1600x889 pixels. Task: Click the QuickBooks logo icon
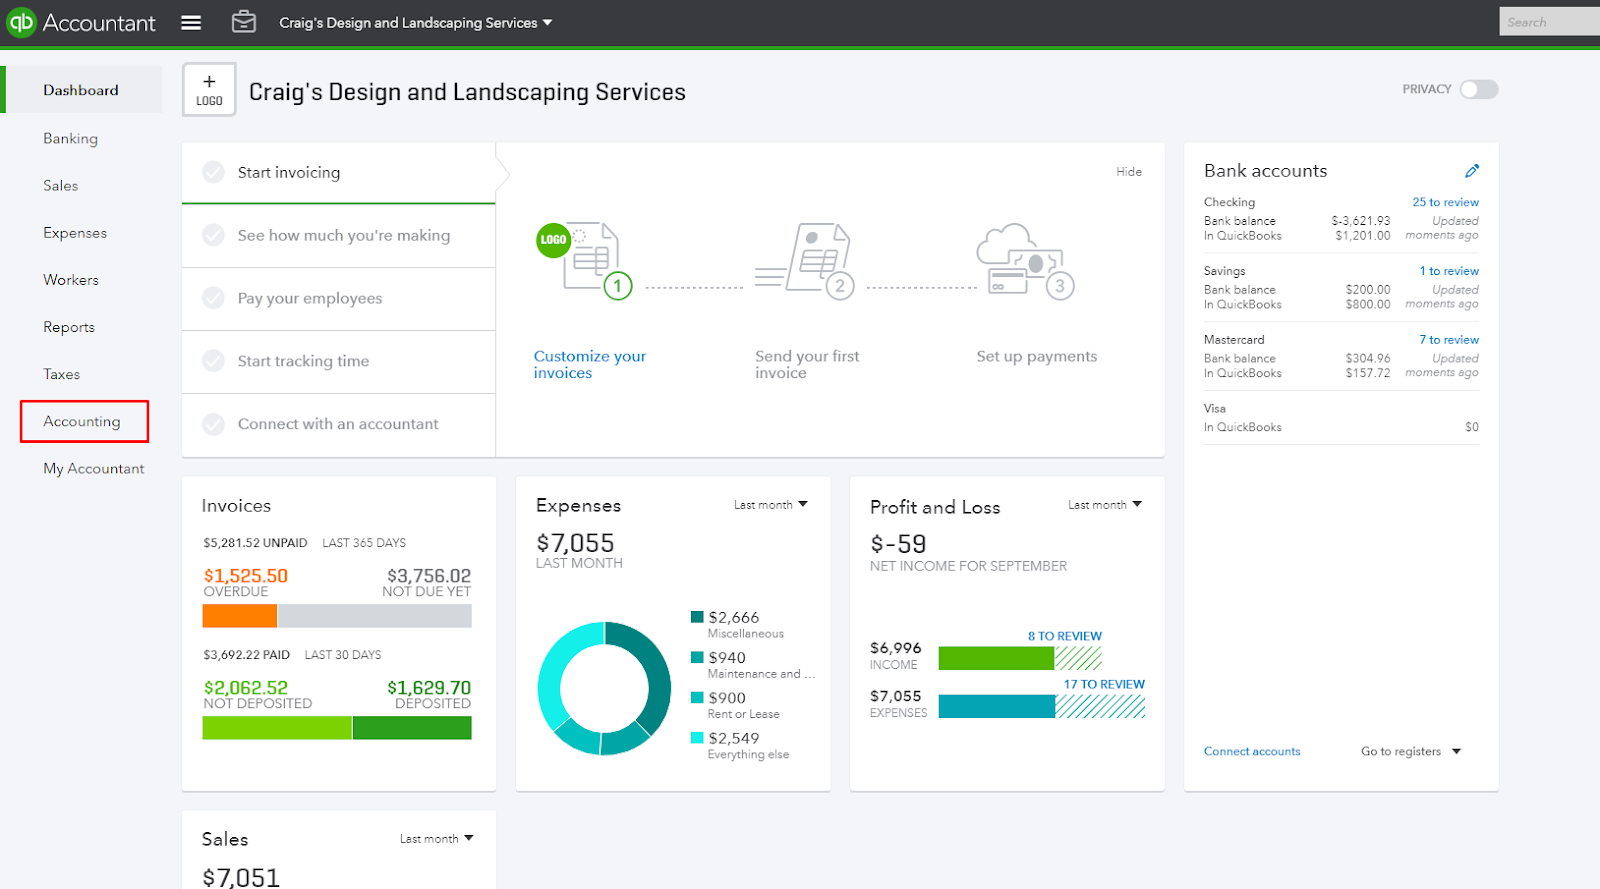click(x=21, y=22)
